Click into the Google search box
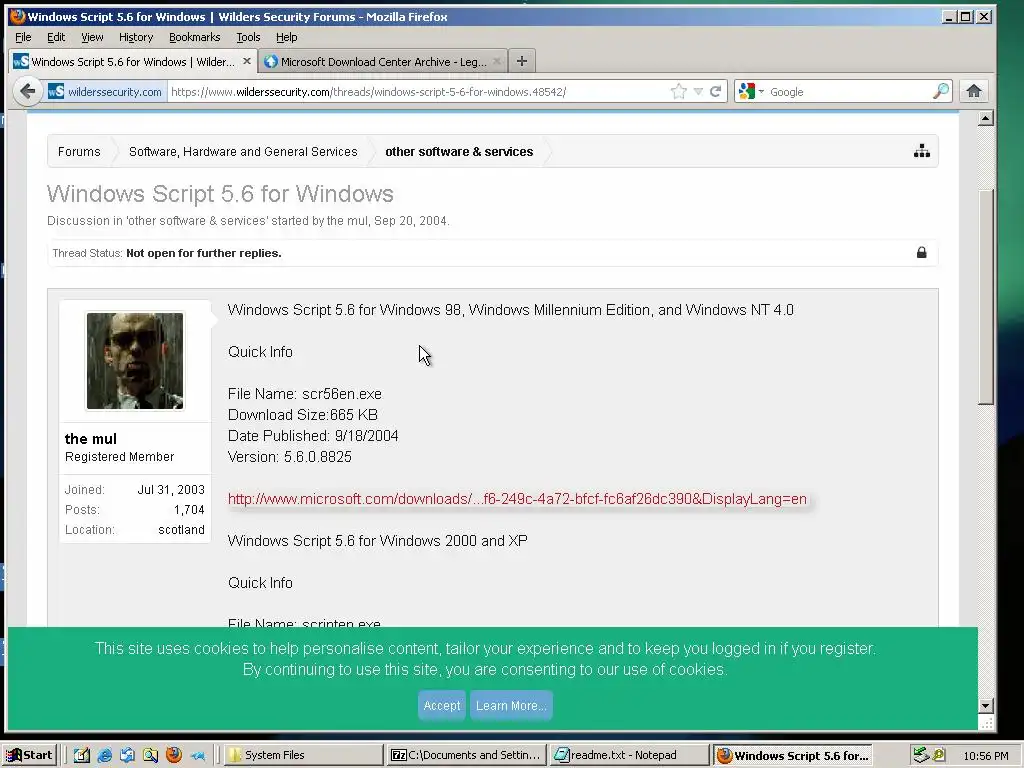The image size is (1024, 768). 849,91
